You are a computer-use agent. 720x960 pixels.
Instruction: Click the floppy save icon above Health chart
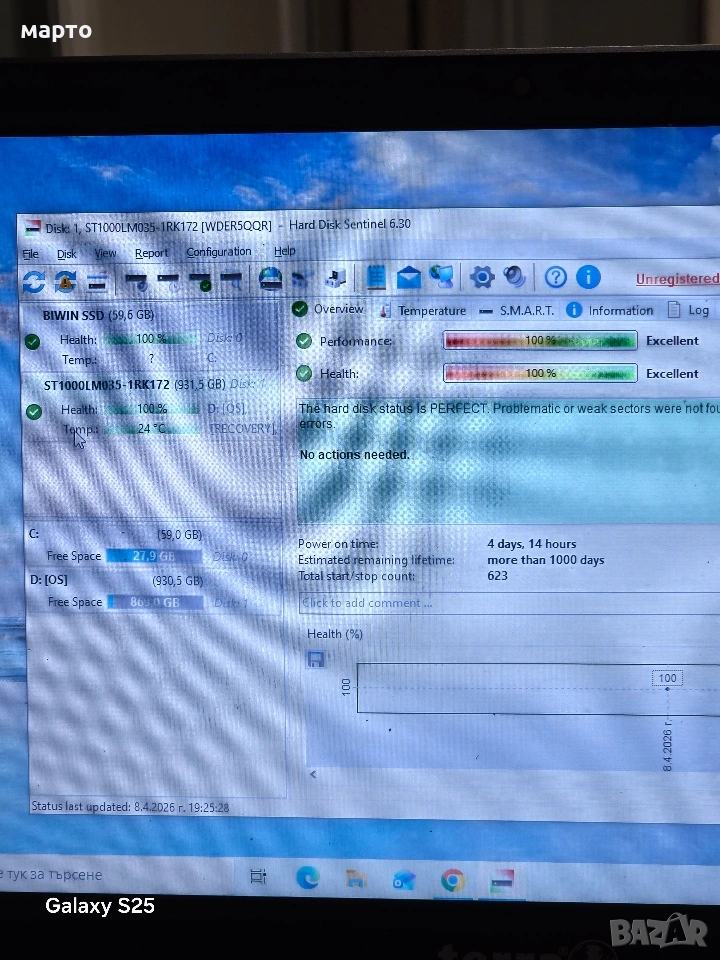(316, 659)
